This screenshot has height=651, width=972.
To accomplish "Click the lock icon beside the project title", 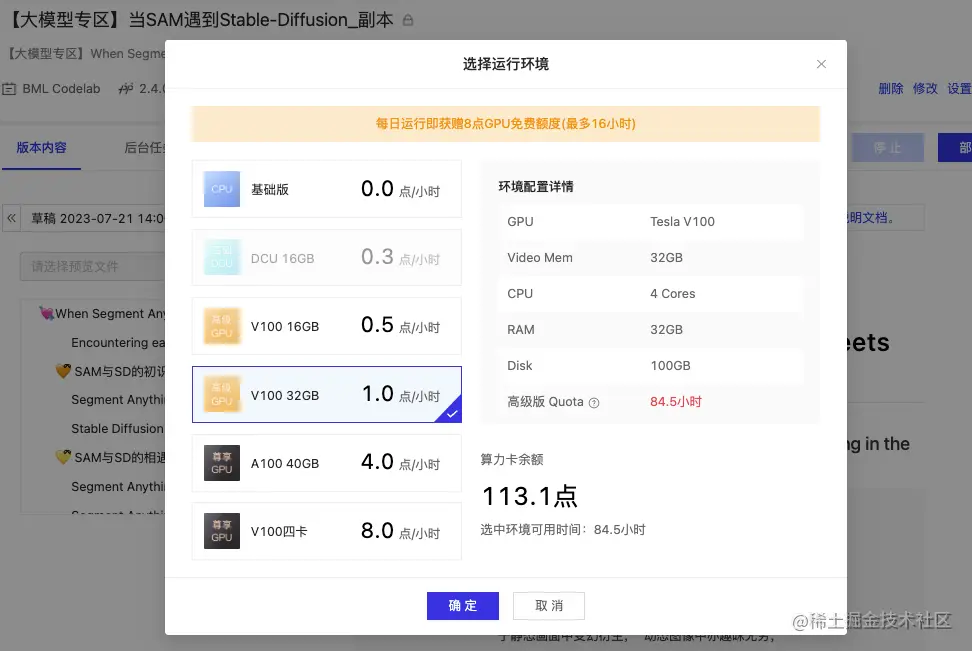I will click(407, 19).
